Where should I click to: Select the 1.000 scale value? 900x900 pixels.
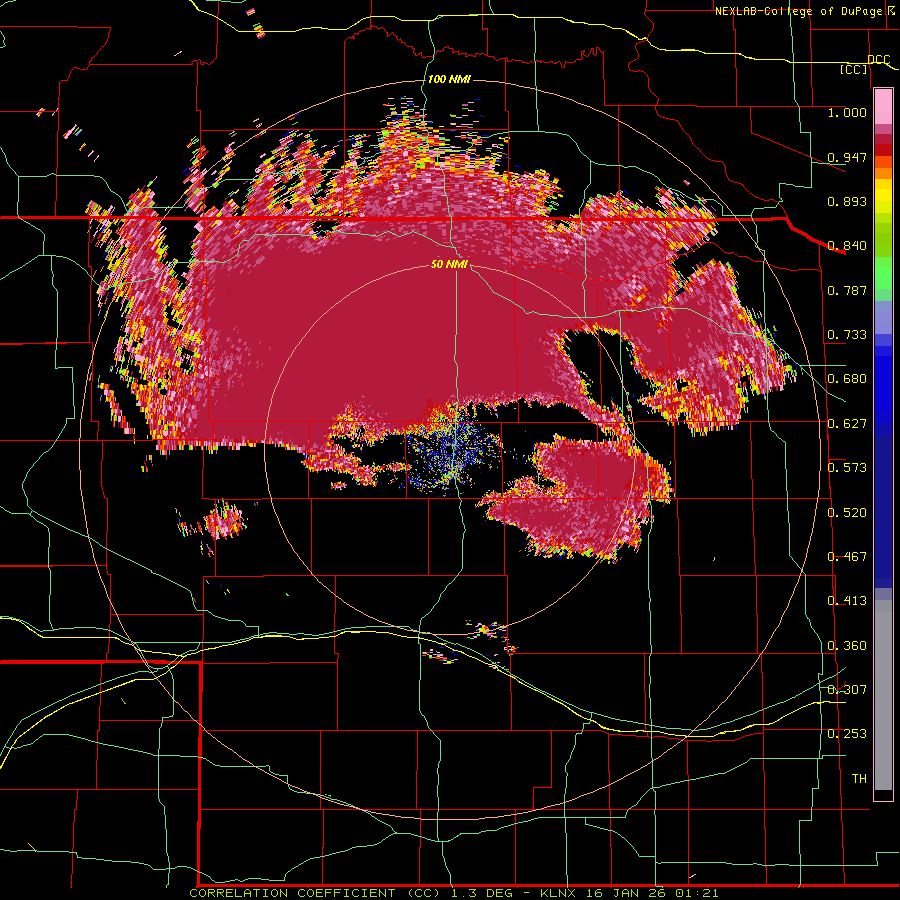(847, 112)
